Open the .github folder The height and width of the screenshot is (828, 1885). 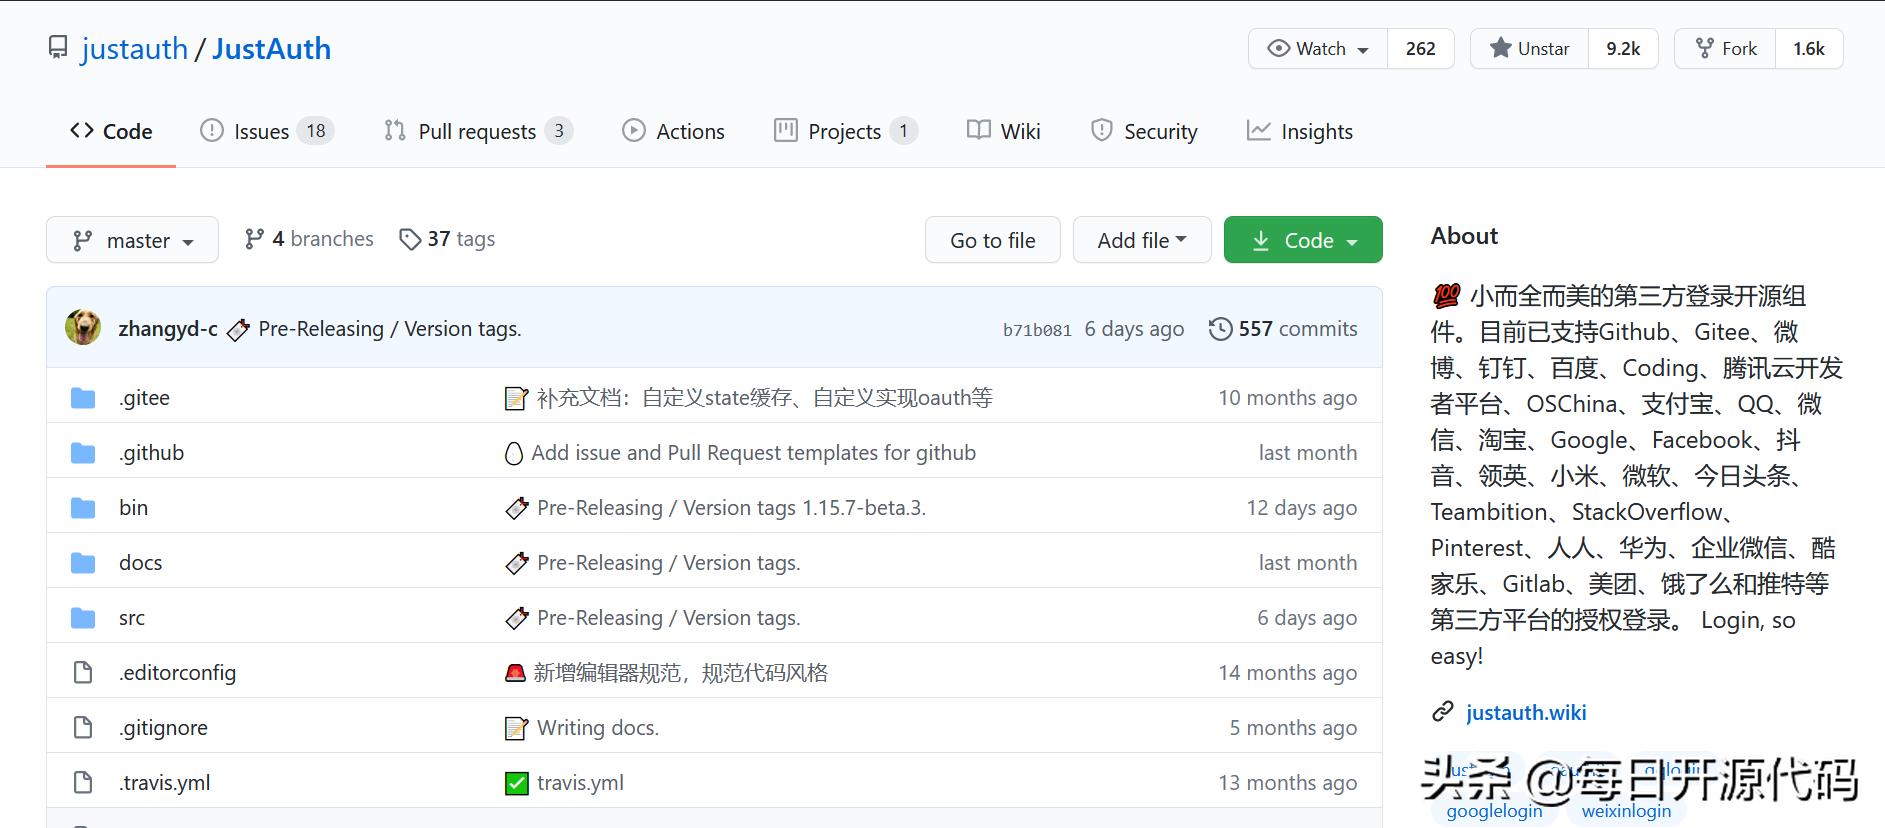pos(151,453)
